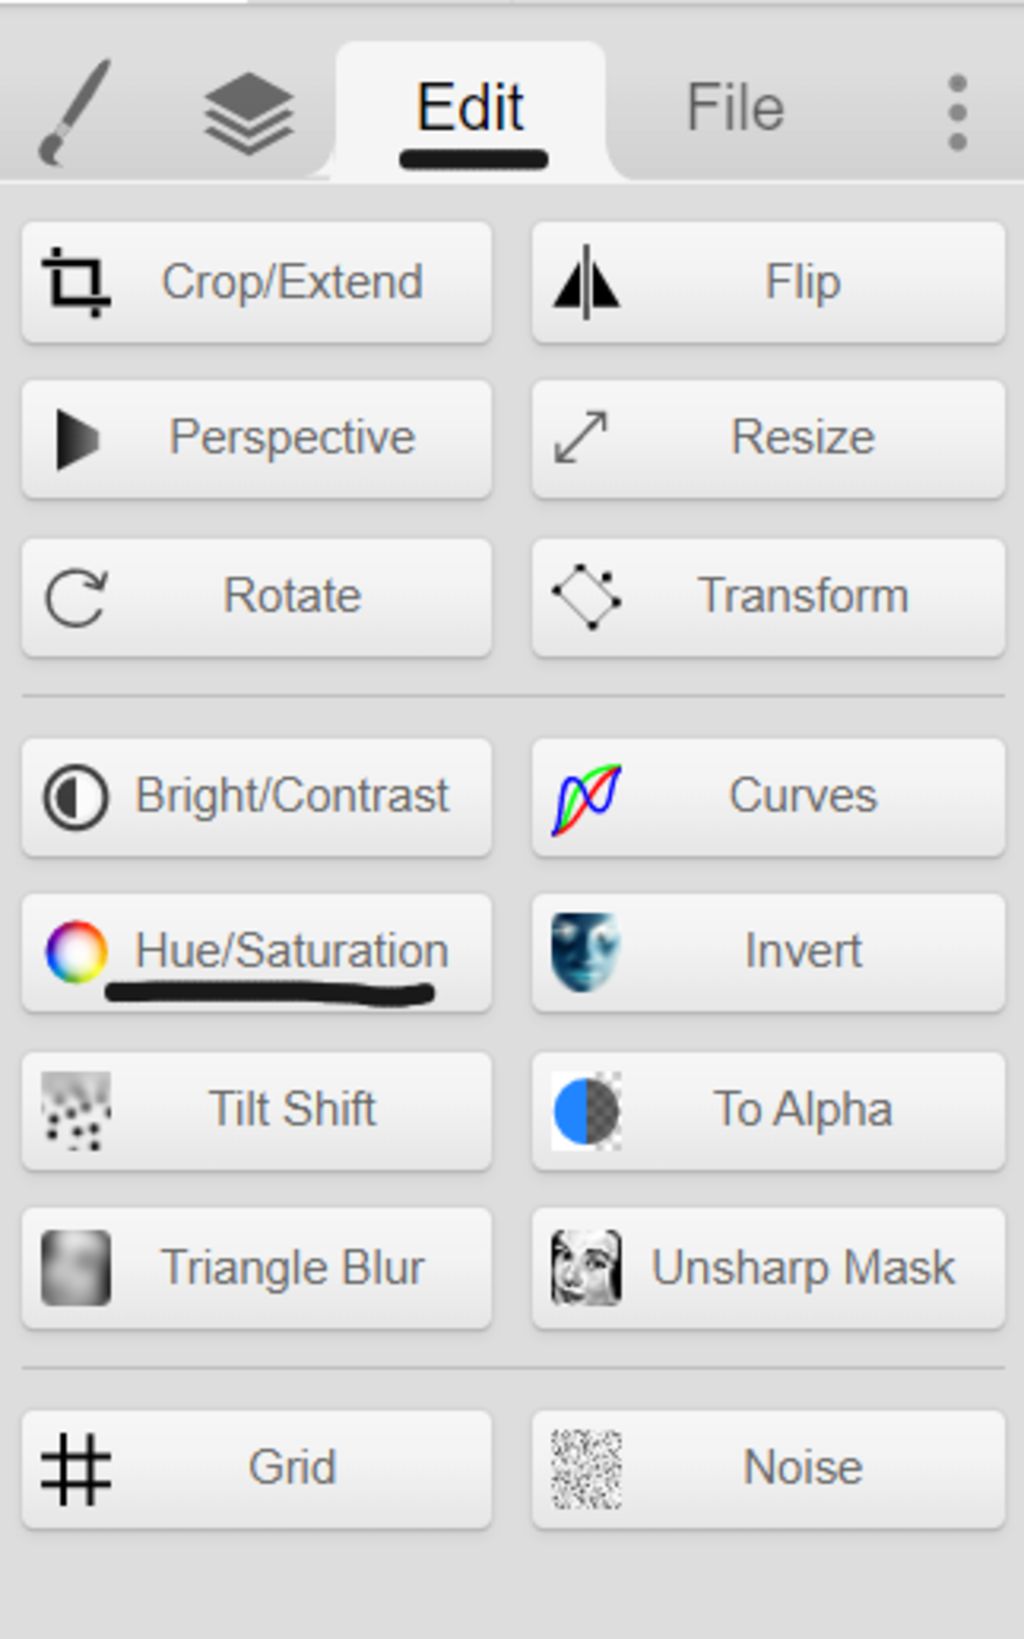Apply the Tilt Shift filter

pyautogui.click(x=257, y=1110)
